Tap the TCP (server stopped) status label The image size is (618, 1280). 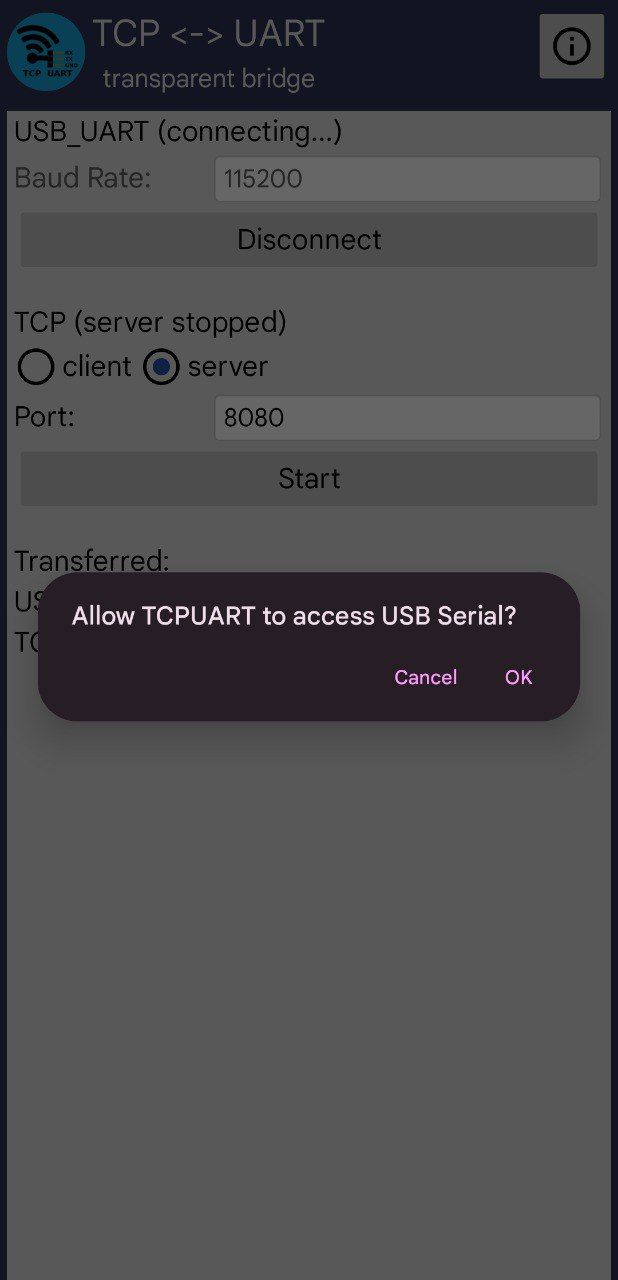150,322
